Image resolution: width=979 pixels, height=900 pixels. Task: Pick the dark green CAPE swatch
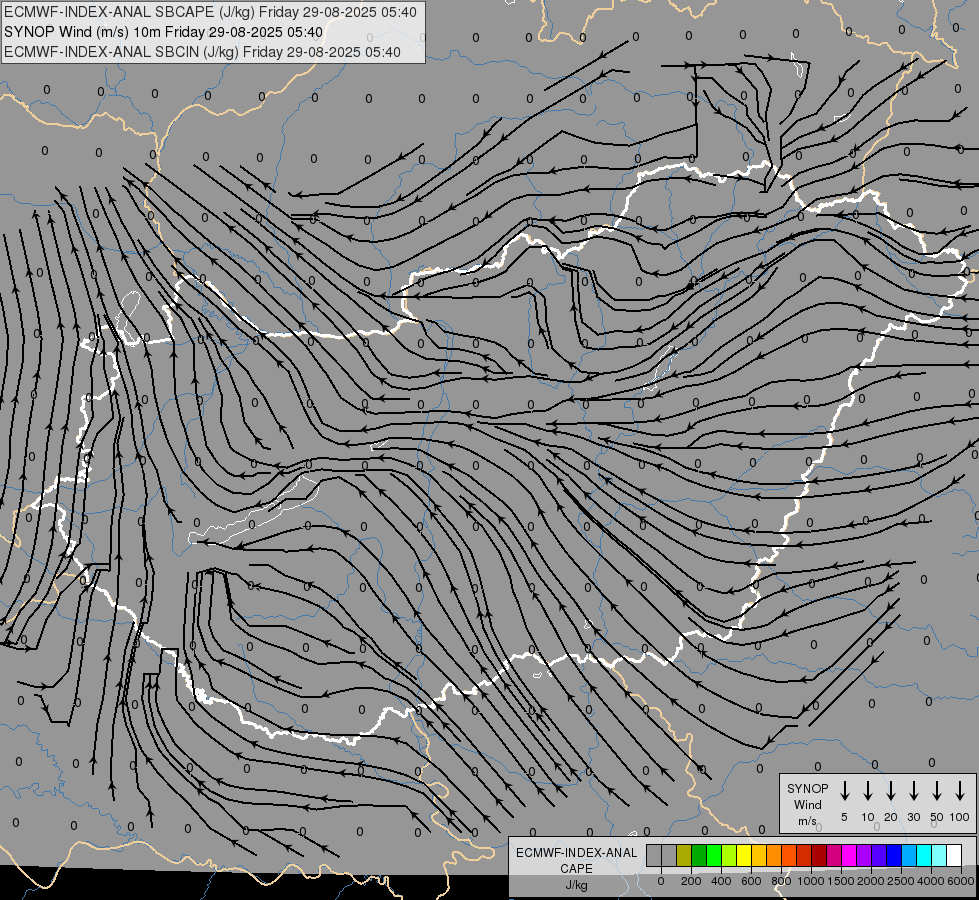point(699,855)
